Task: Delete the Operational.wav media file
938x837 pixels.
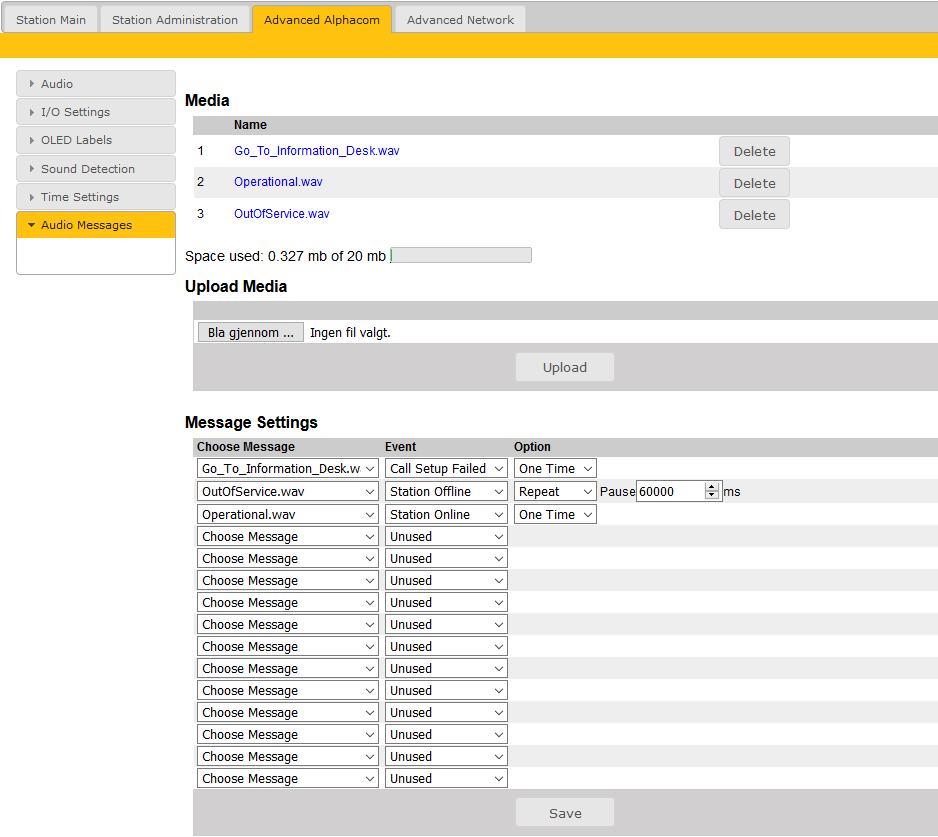Action: coord(754,183)
